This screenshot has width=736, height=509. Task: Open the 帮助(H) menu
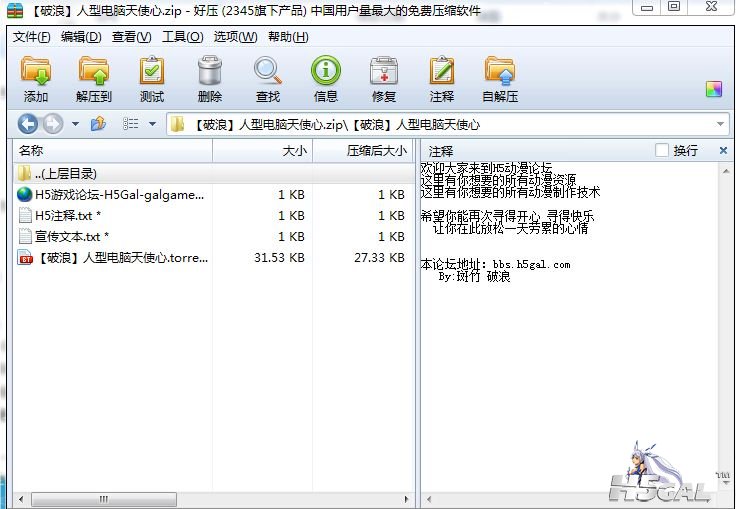pos(288,37)
